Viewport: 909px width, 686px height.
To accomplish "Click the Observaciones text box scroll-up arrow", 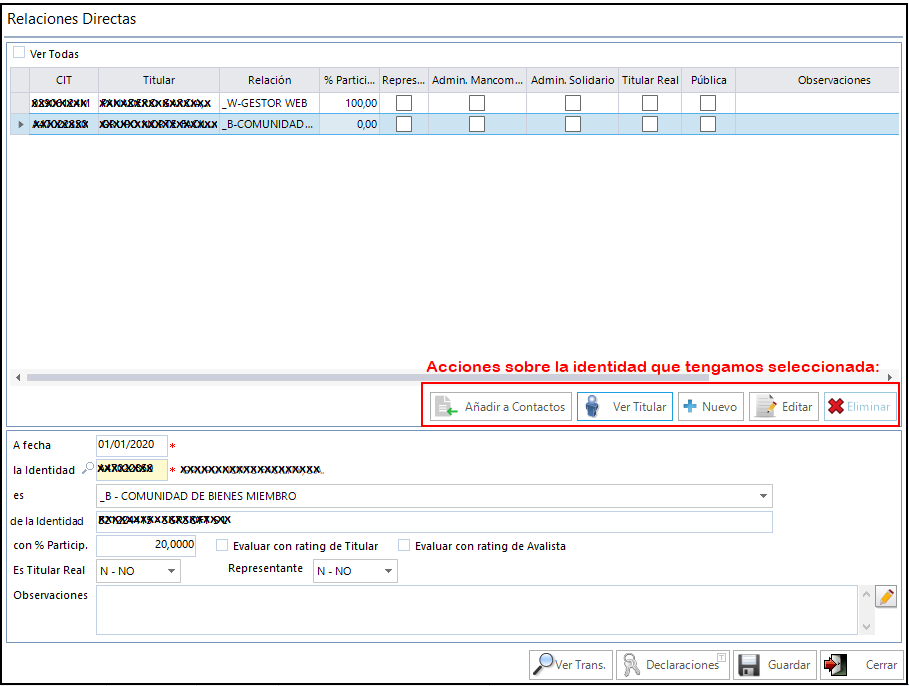I will tap(866, 594).
